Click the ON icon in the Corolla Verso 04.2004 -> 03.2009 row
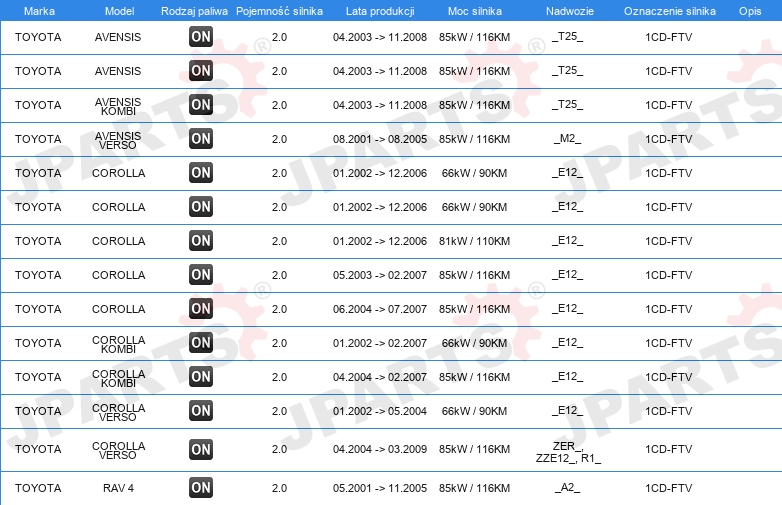The height and width of the screenshot is (505, 782). coord(201,449)
